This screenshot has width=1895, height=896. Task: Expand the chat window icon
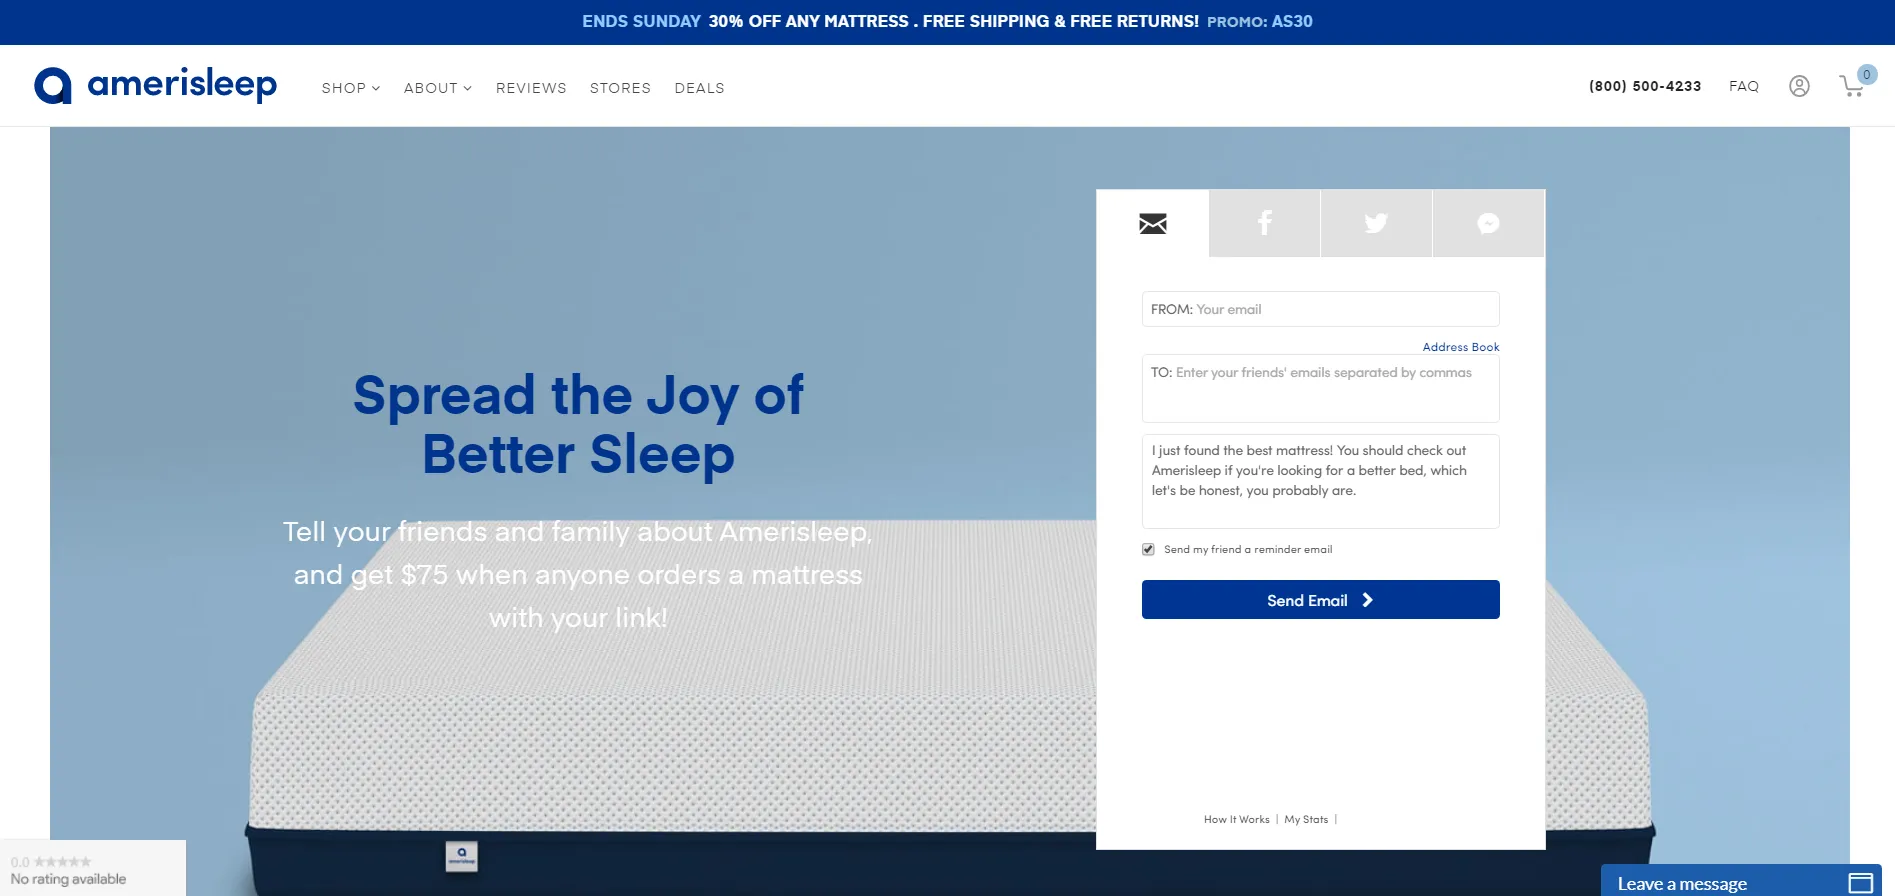1860,883
